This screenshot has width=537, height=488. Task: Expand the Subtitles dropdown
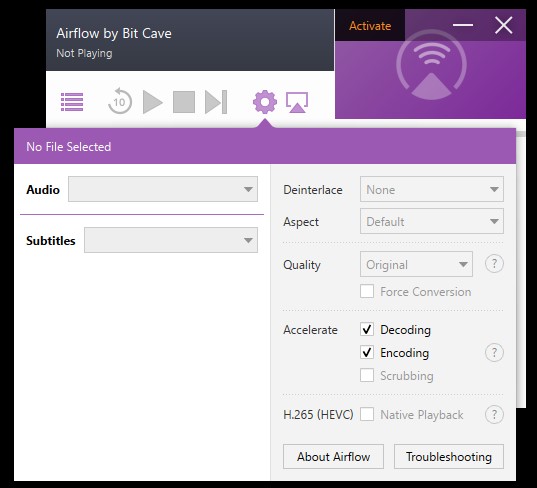click(171, 240)
